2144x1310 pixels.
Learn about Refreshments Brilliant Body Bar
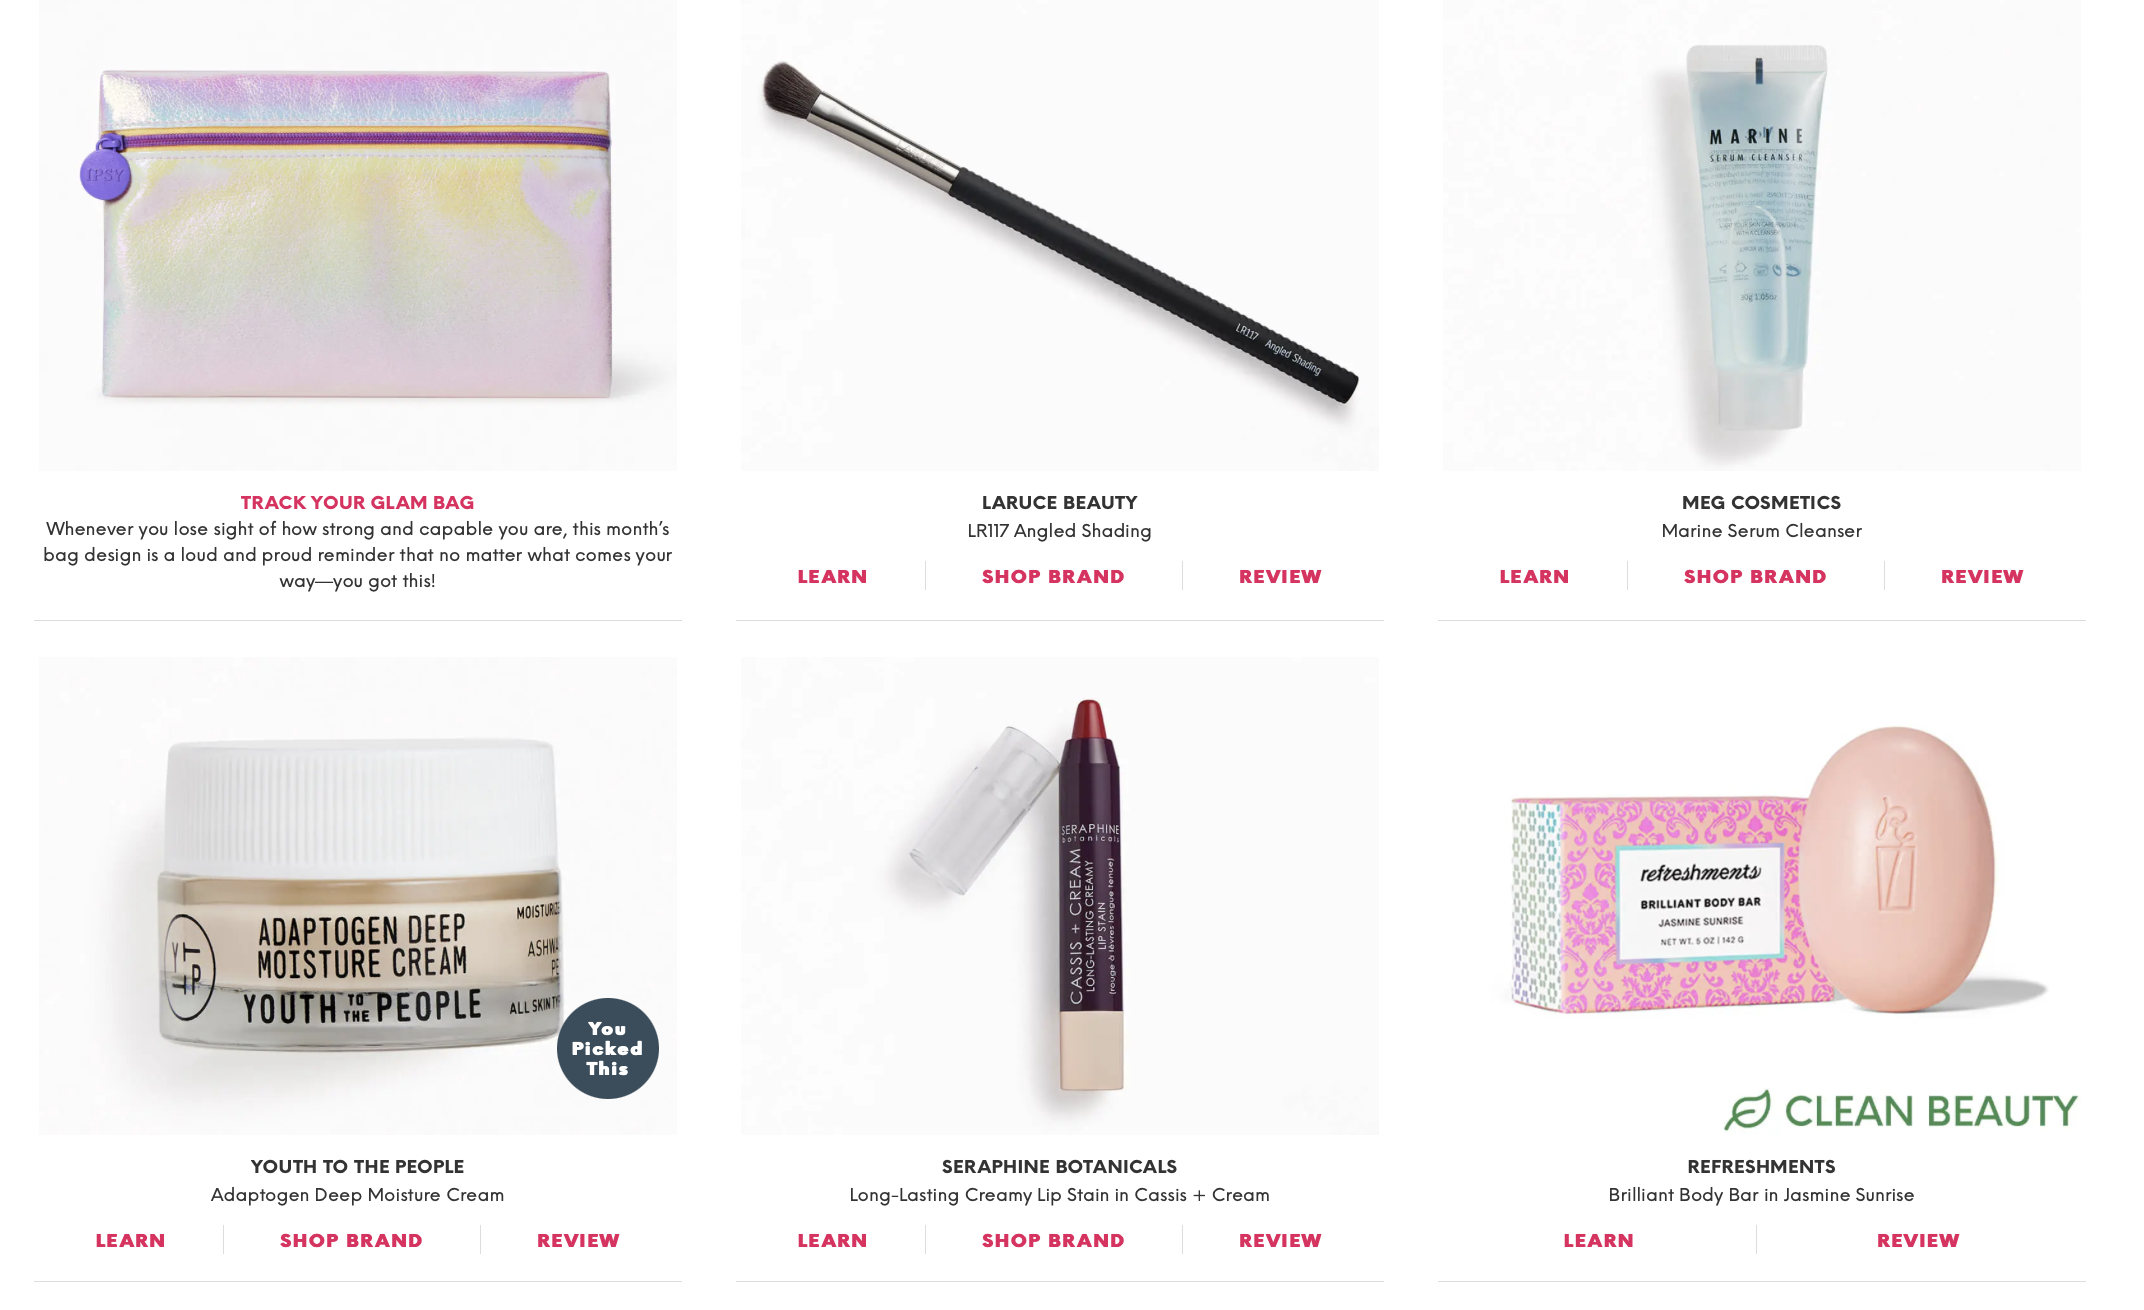pyautogui.click(x=1598, y=1240)
